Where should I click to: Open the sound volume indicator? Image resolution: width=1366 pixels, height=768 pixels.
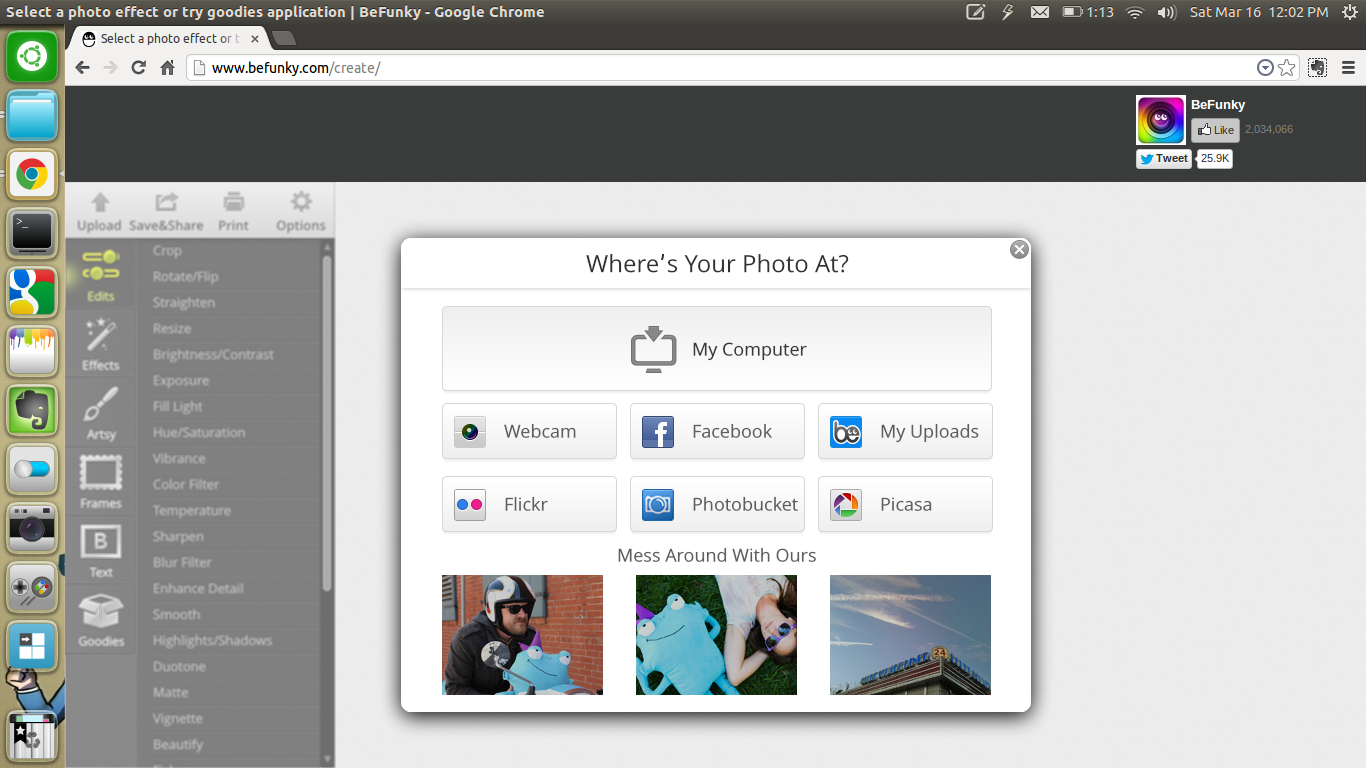pyautogui.click(x=1167, y=12)
